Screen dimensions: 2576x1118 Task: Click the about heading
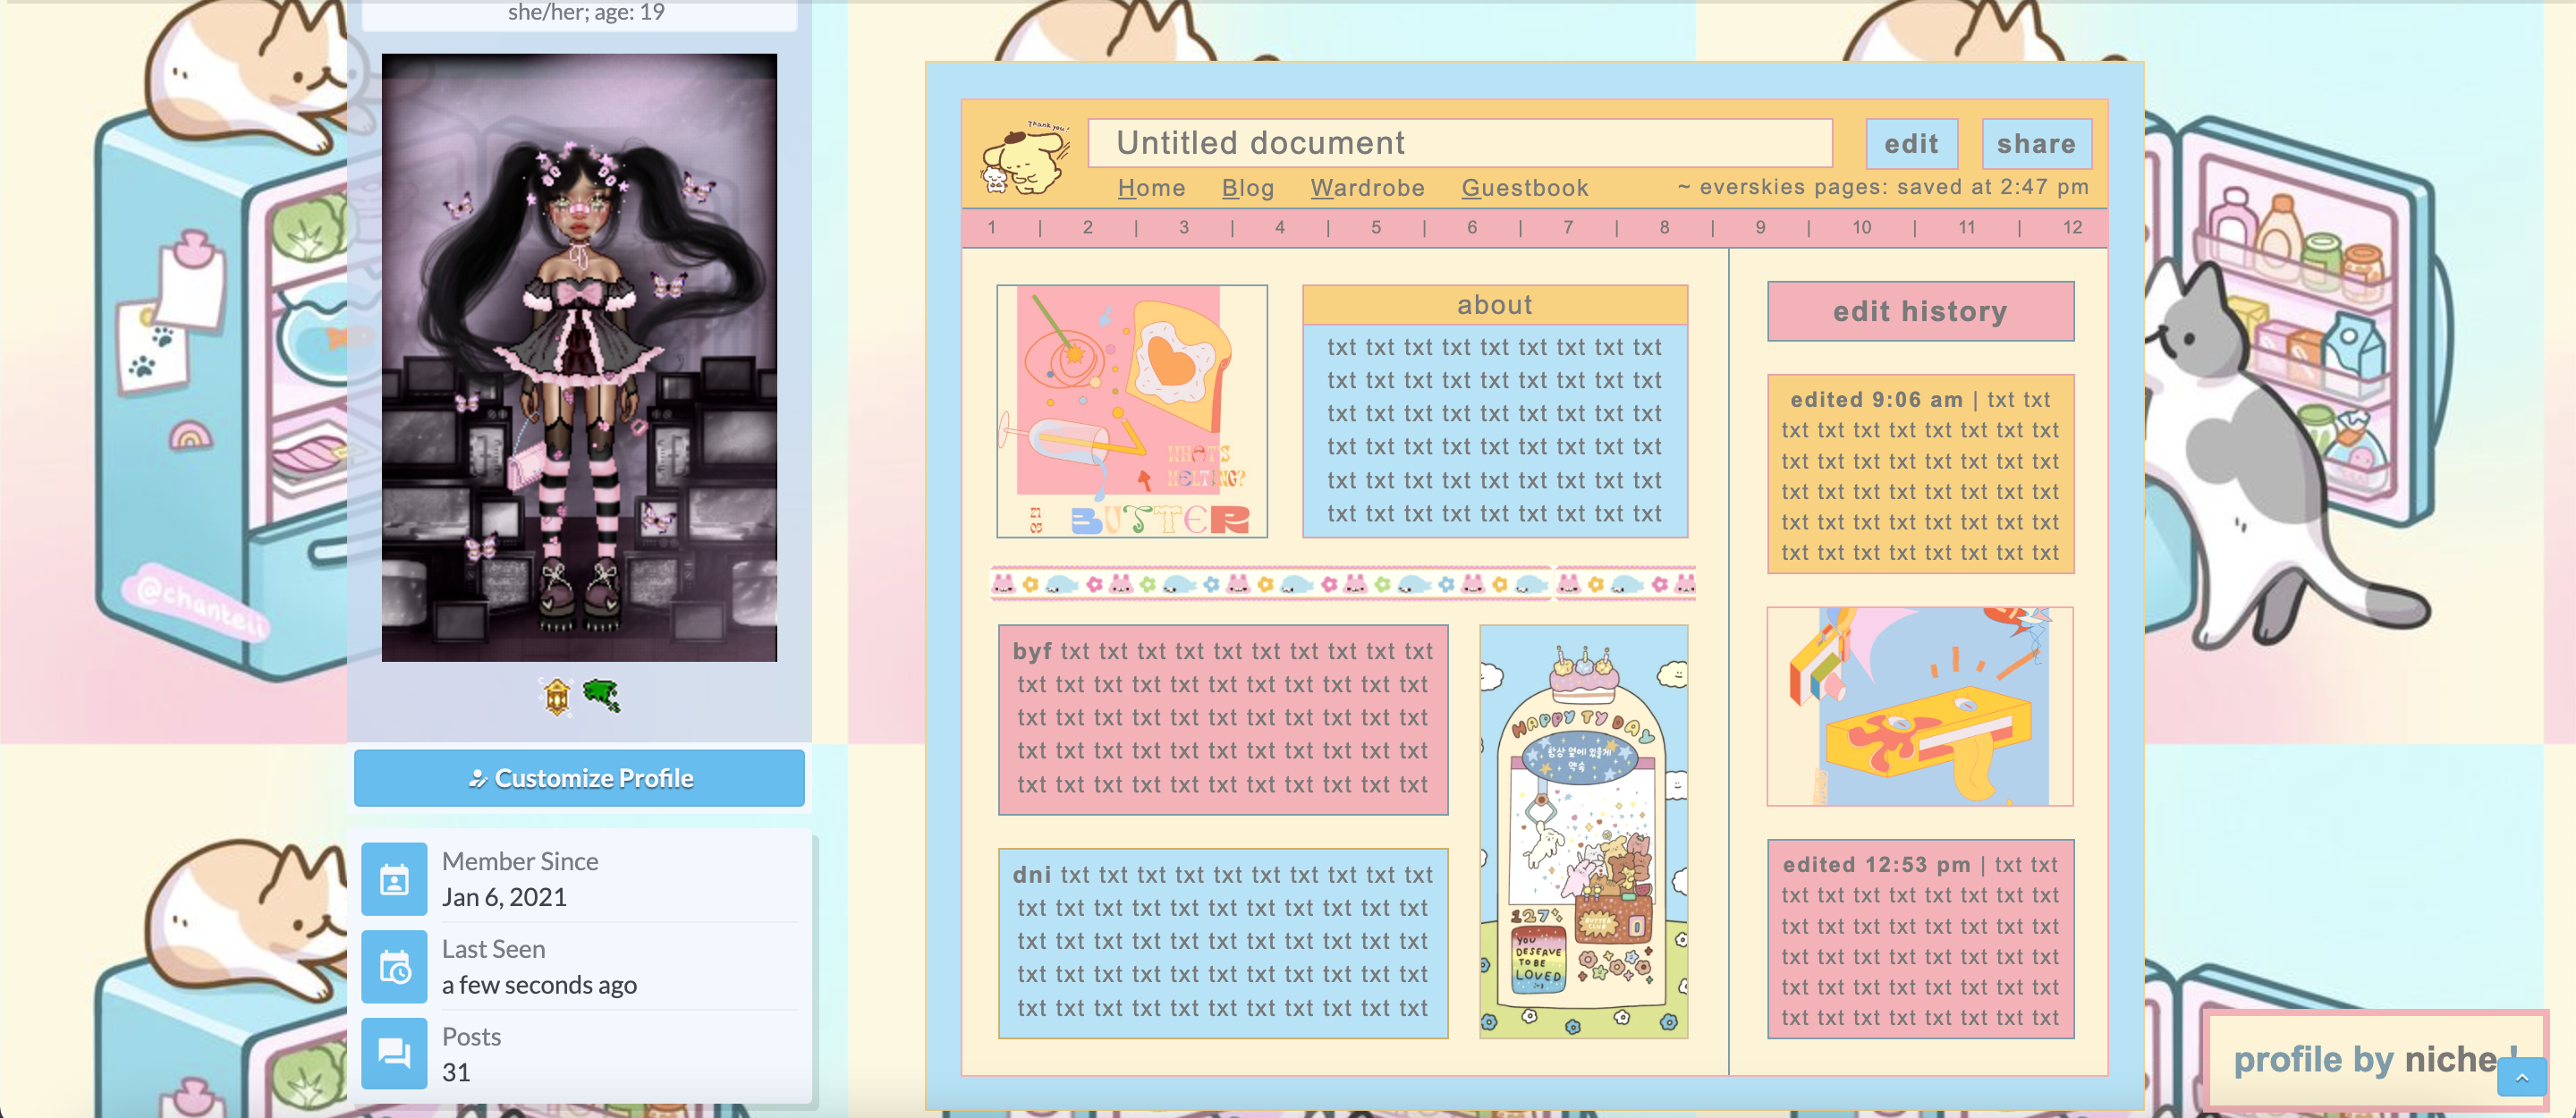(1494, 304)
